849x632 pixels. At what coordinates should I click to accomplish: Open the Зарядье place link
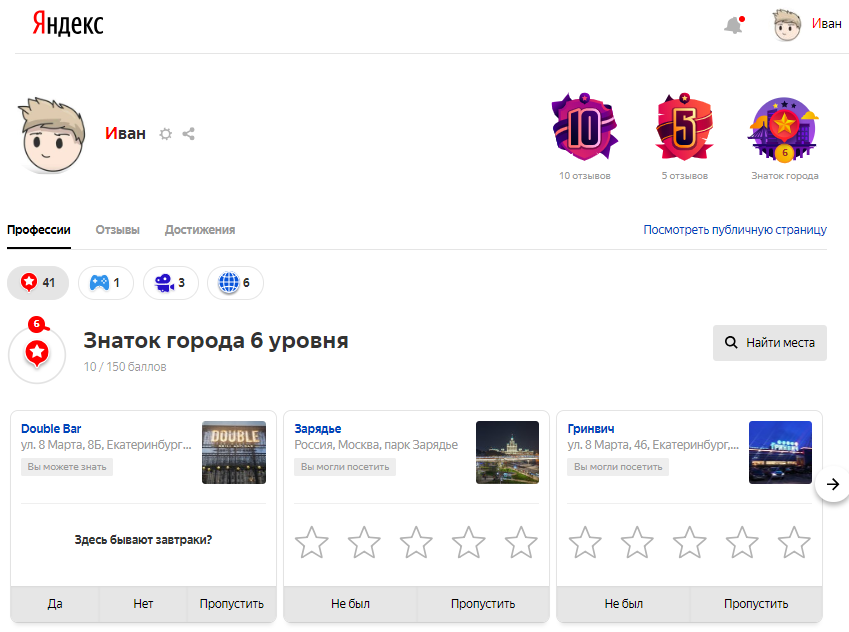click(x=318, y=428)
